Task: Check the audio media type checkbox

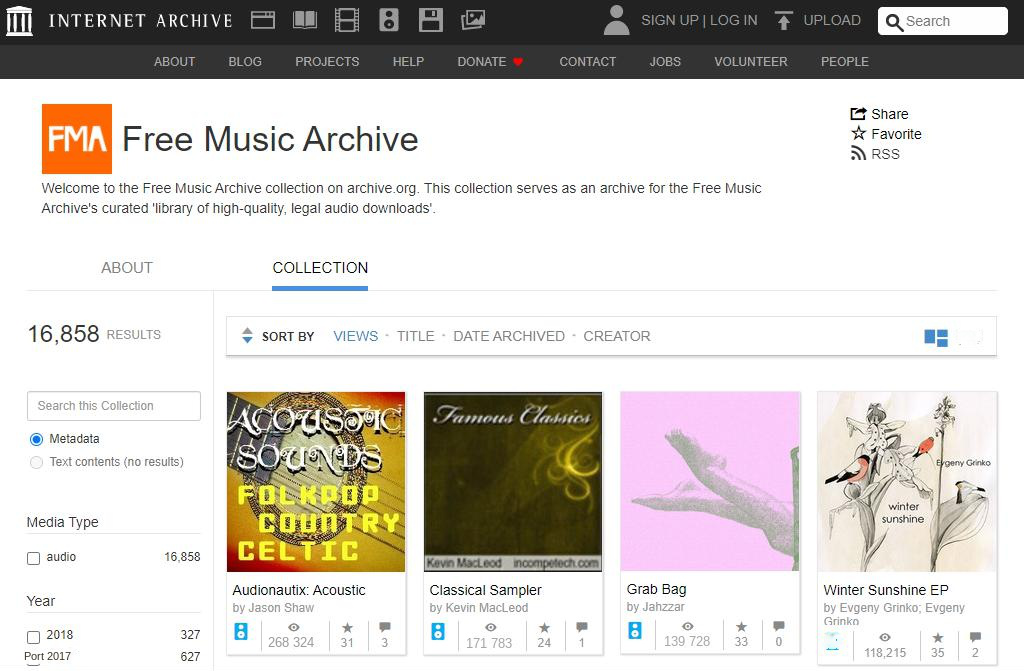Action: [34, 558]
